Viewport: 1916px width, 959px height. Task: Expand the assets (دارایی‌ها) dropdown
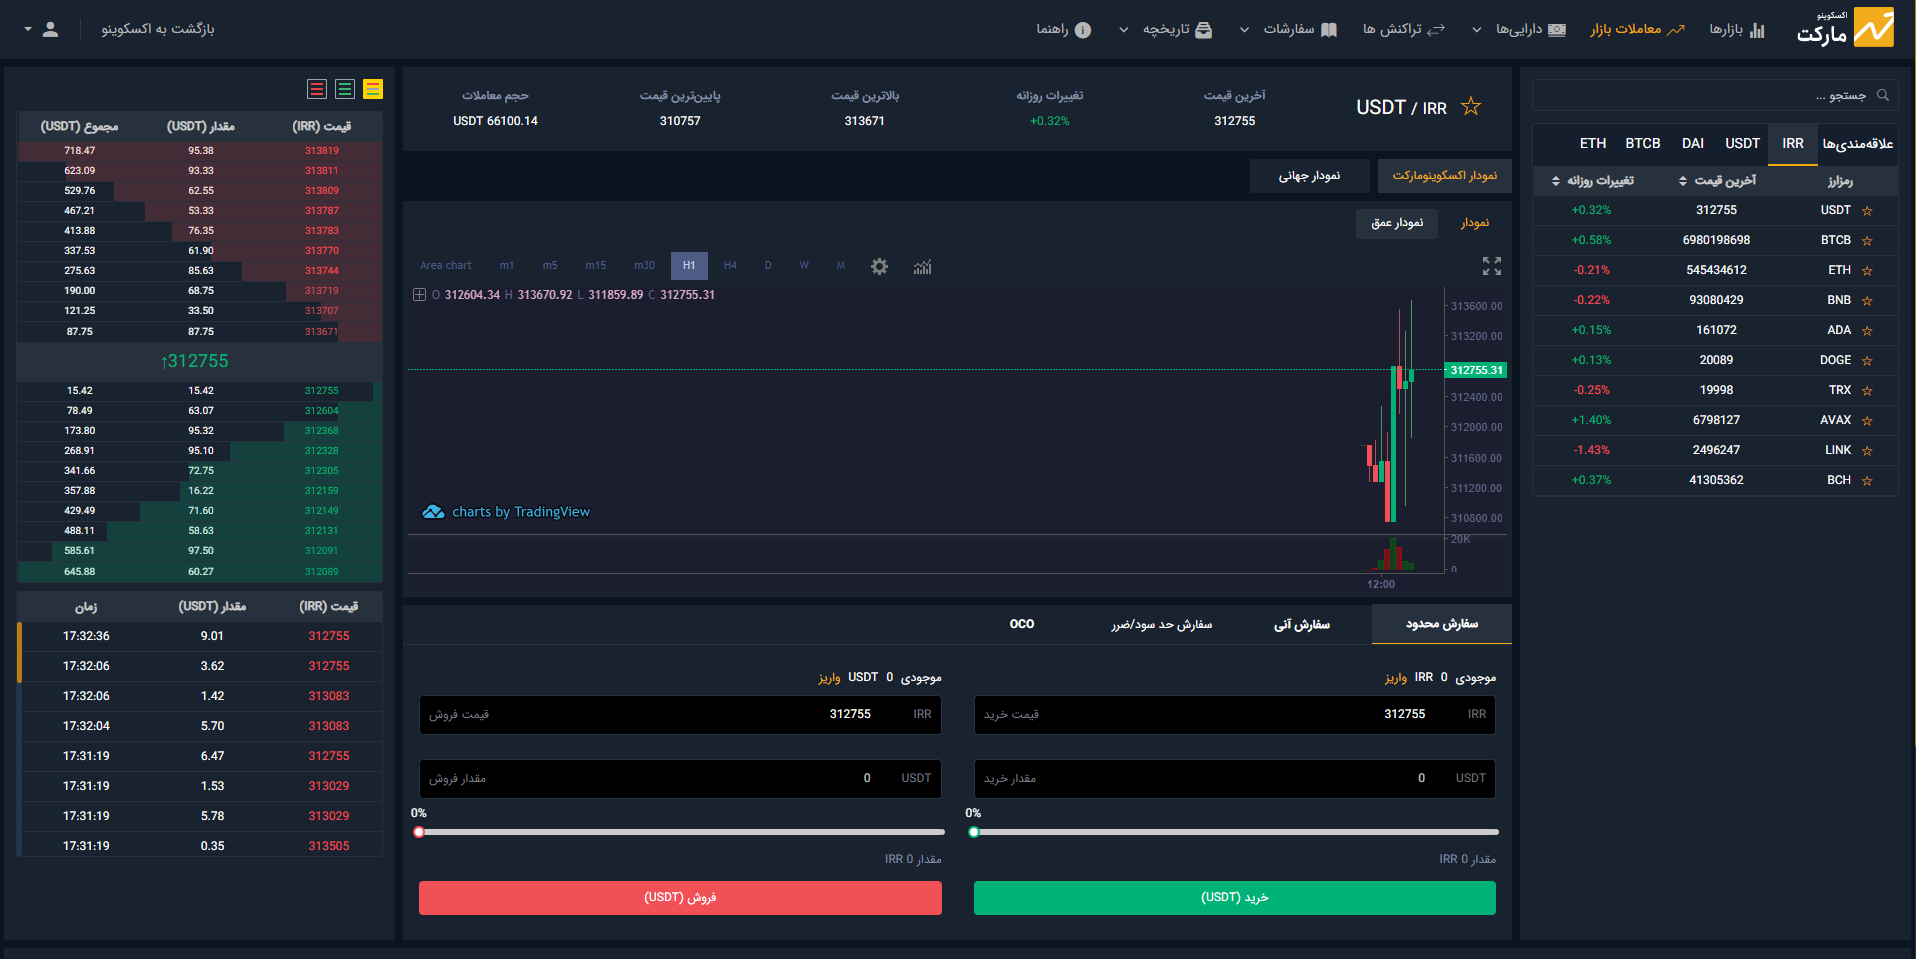1476,30
